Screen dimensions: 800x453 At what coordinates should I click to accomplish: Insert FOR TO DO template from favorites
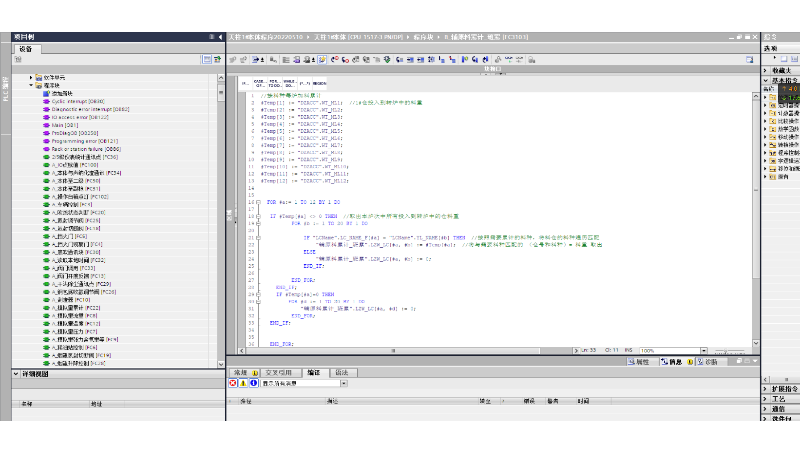tap(274, 83)
